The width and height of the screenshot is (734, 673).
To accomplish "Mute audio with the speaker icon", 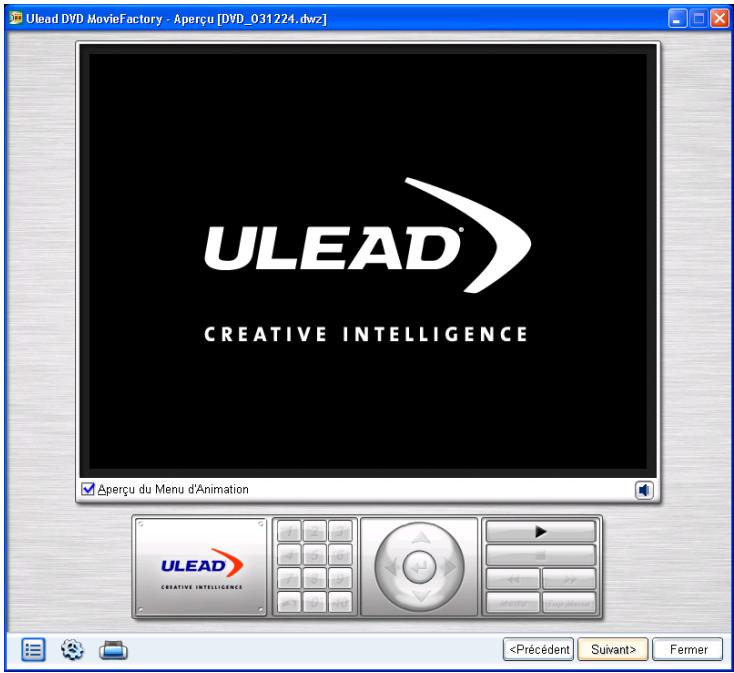I will [644, 490].
